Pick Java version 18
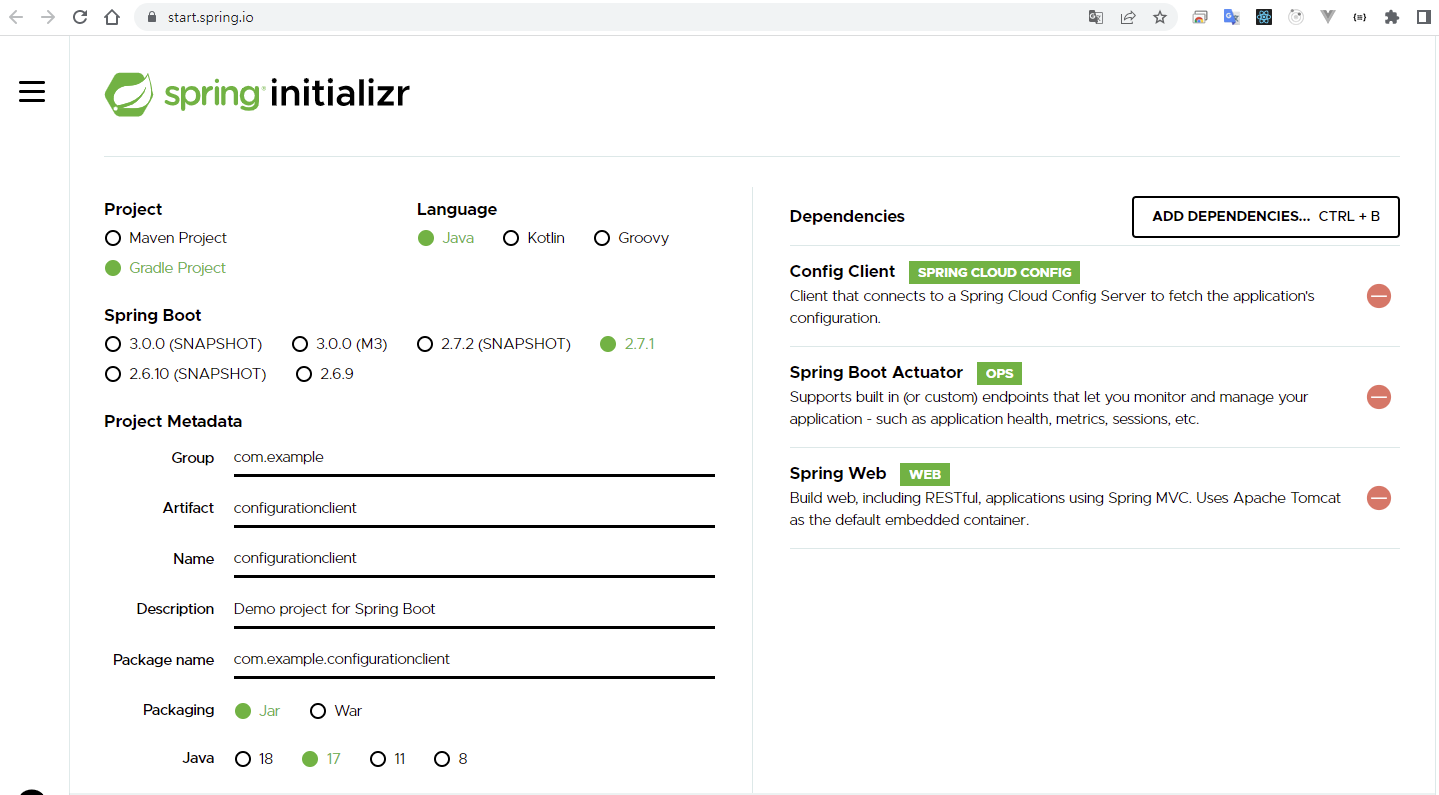Viewport: 1439px width, 795px height. (x=254, y=759)
